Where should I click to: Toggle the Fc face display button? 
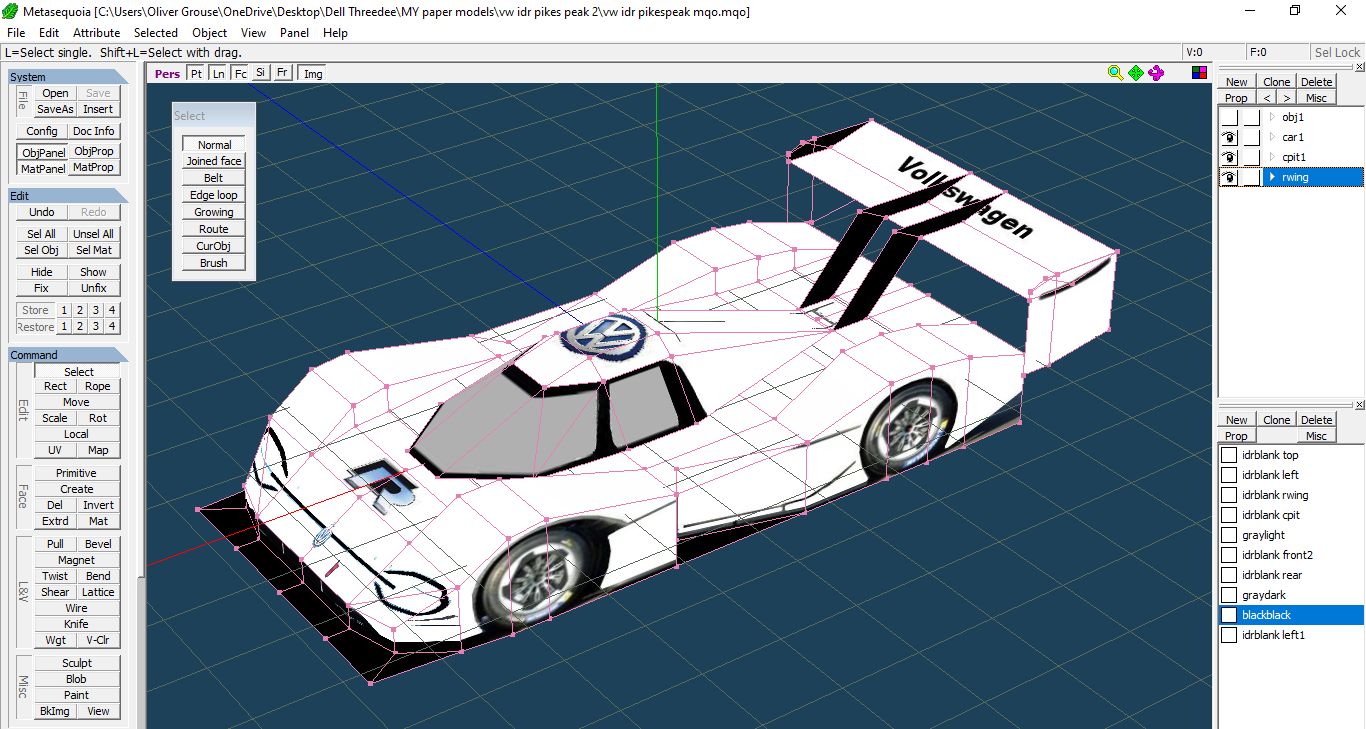tap(240, 73)
